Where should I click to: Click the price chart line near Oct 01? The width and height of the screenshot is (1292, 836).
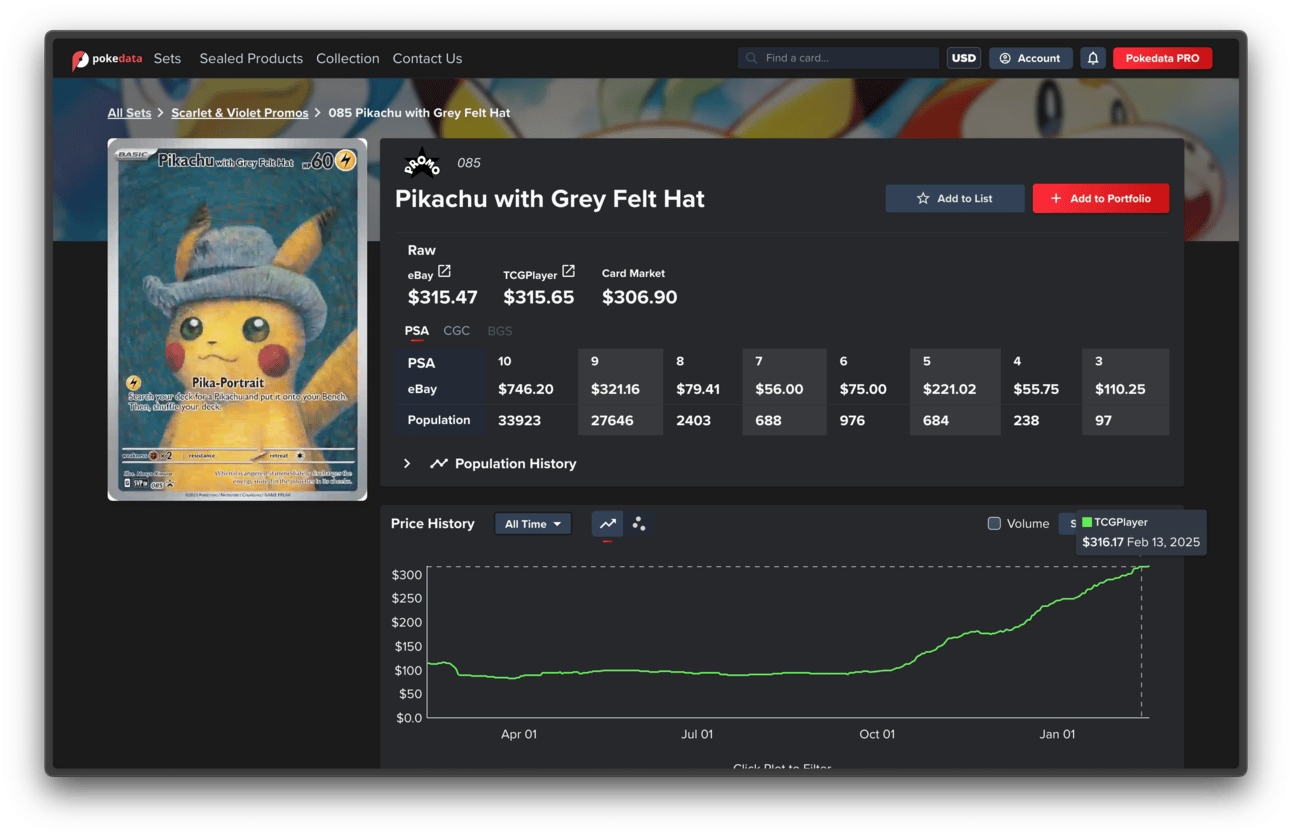click(x=877, y=671)
